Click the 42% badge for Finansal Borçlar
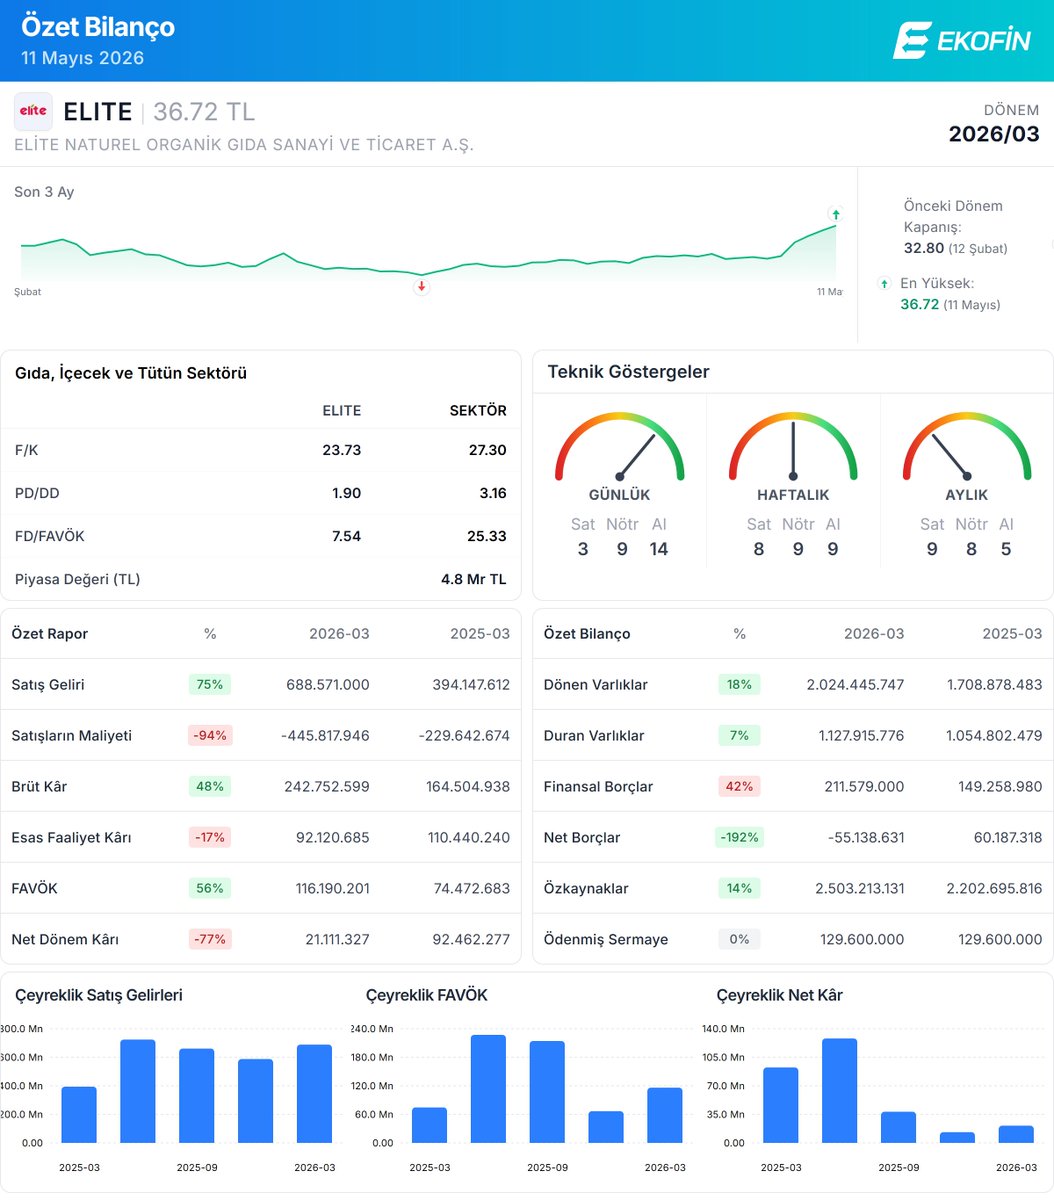Viewport: 1054px width, 1200px height. tap(739, 786)
